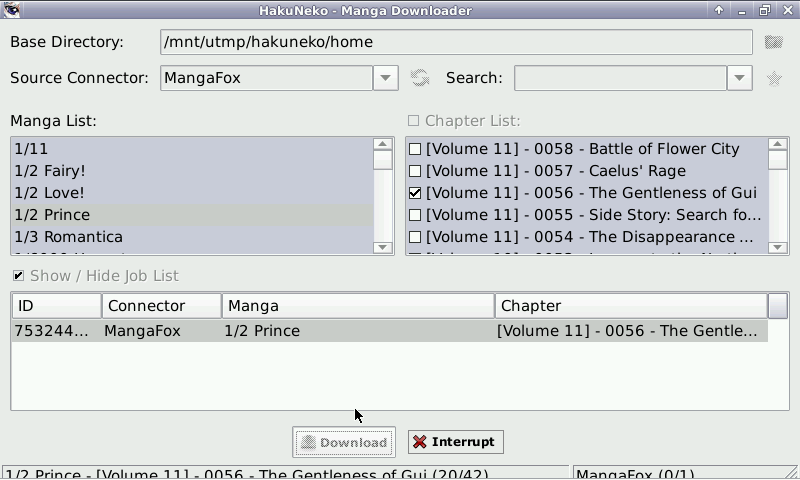Toggle Show / Hide Job List checkbox
Viewport: 800px width, 480px height.
coord(18,276)
